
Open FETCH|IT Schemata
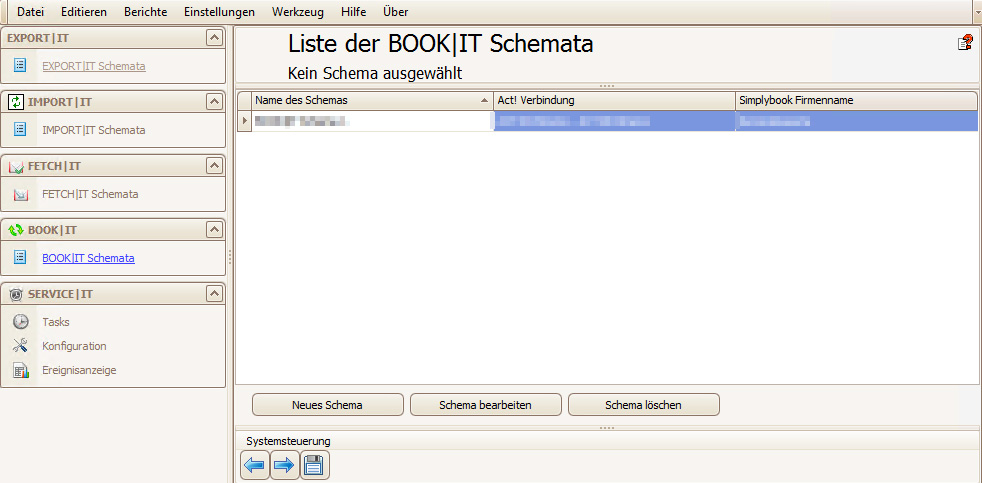tap(90, 194)
